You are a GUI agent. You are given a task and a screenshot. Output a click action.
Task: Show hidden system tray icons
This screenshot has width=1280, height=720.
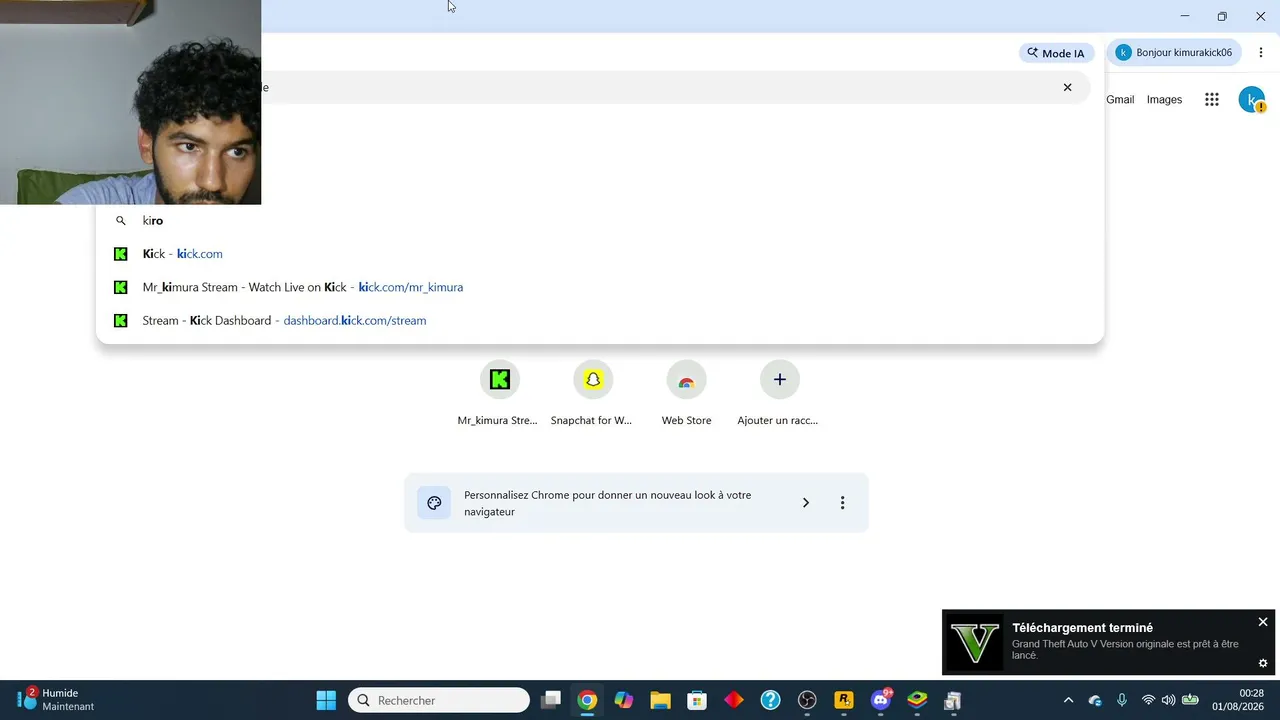coord(1068,700)
